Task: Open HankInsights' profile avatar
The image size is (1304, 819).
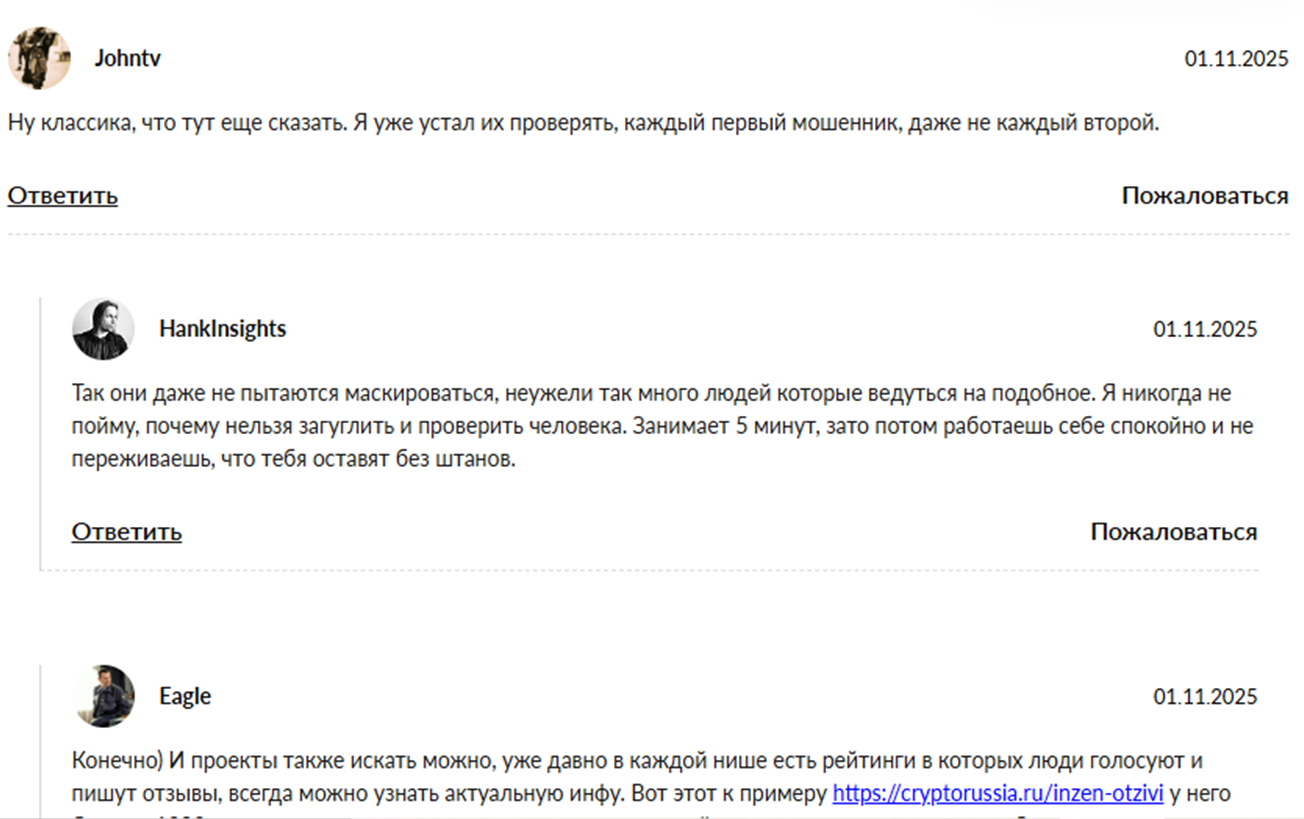Action: tap(103, 329)
